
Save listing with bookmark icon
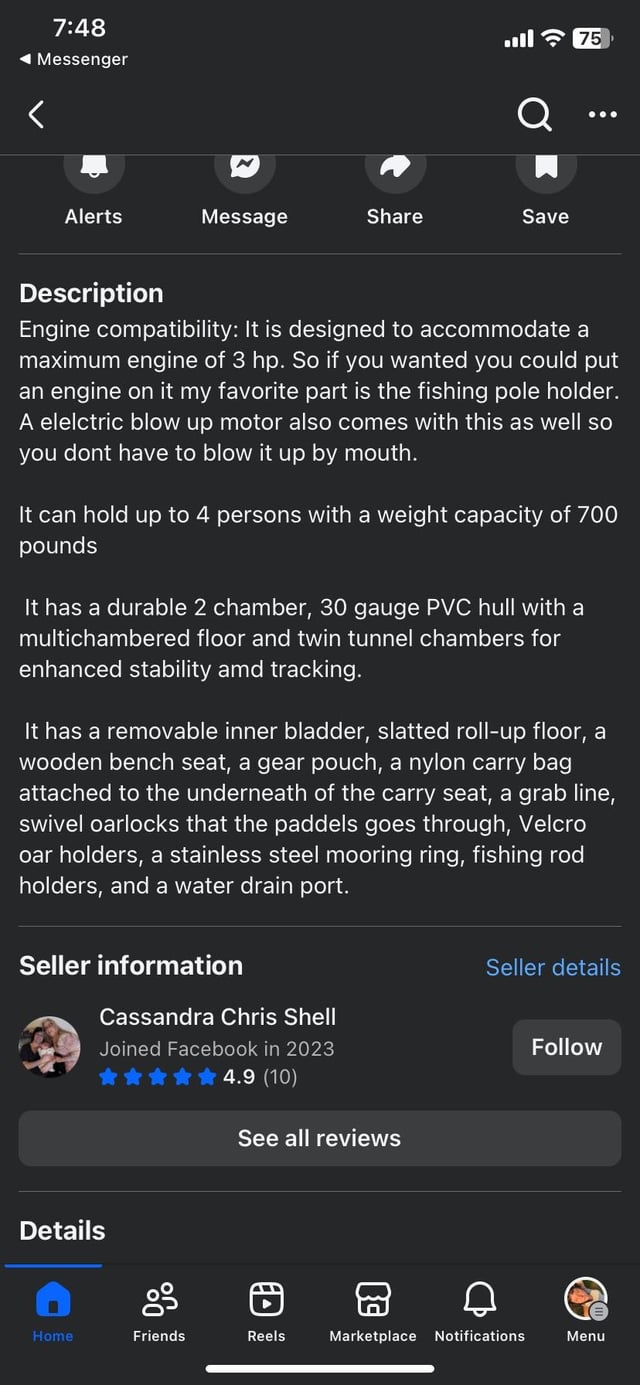545,170
